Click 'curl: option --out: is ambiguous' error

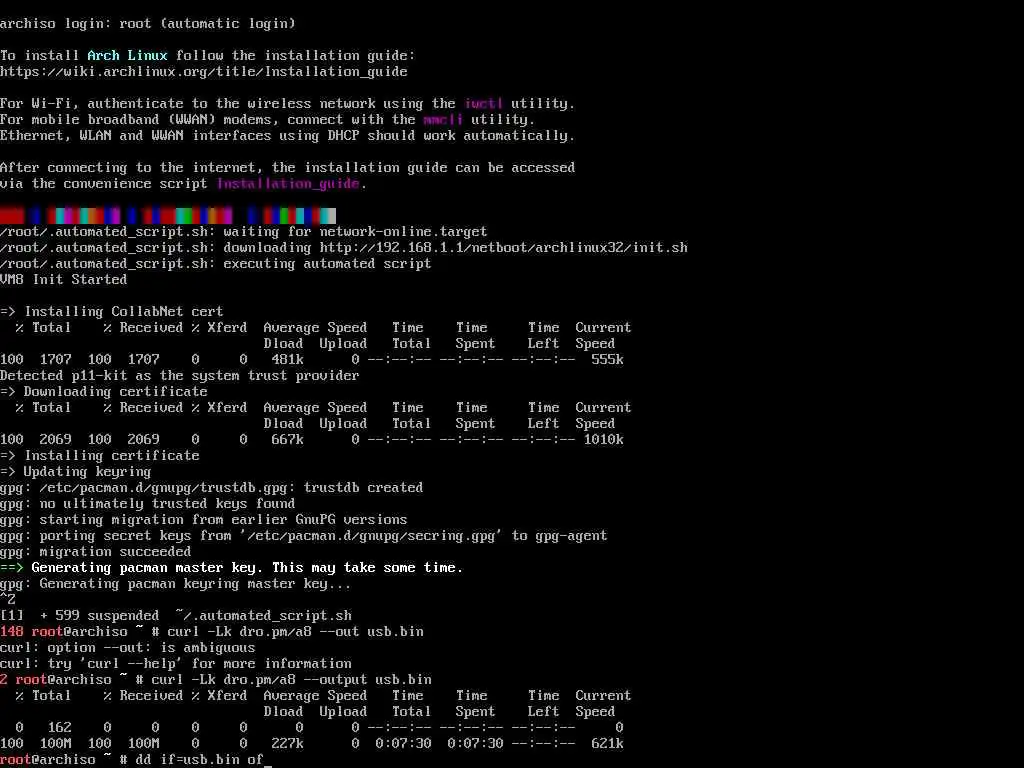pyautogui.click(x=127, y=648)
